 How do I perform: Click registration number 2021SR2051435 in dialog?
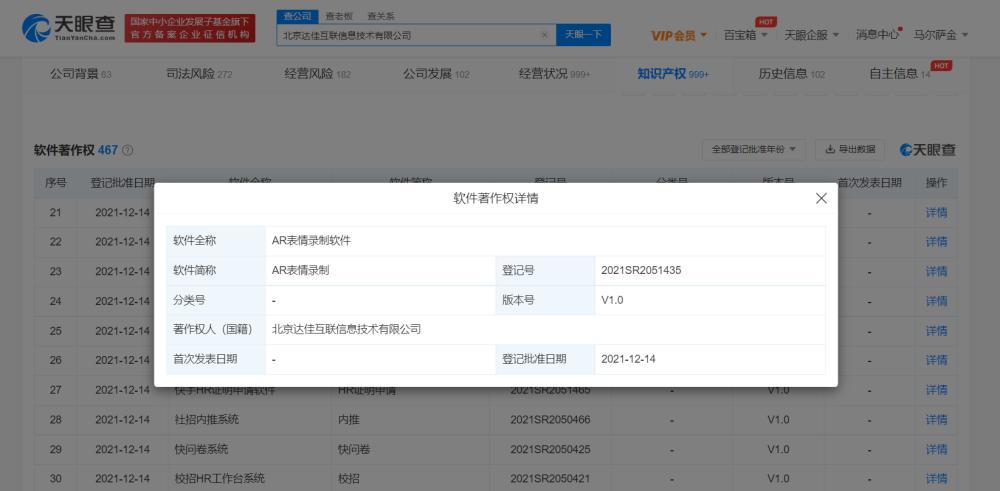coord(641,270)
